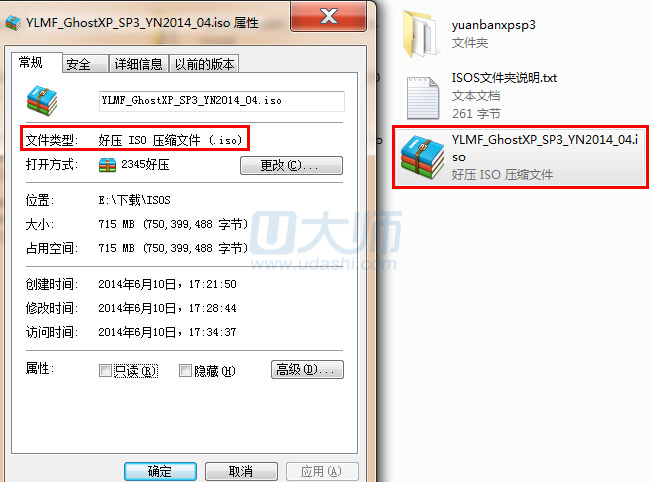Select the 常规 tab
The image size is (652, 482).
(37, 62)
